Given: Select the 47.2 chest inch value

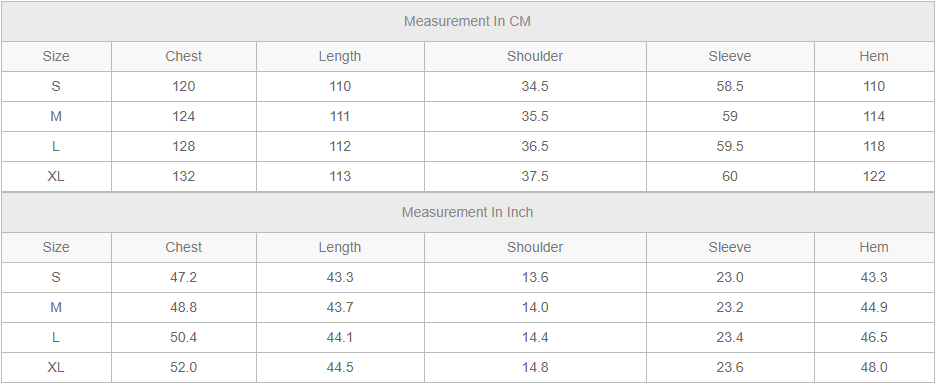Looking at the screenshot, I should [184, 277].
